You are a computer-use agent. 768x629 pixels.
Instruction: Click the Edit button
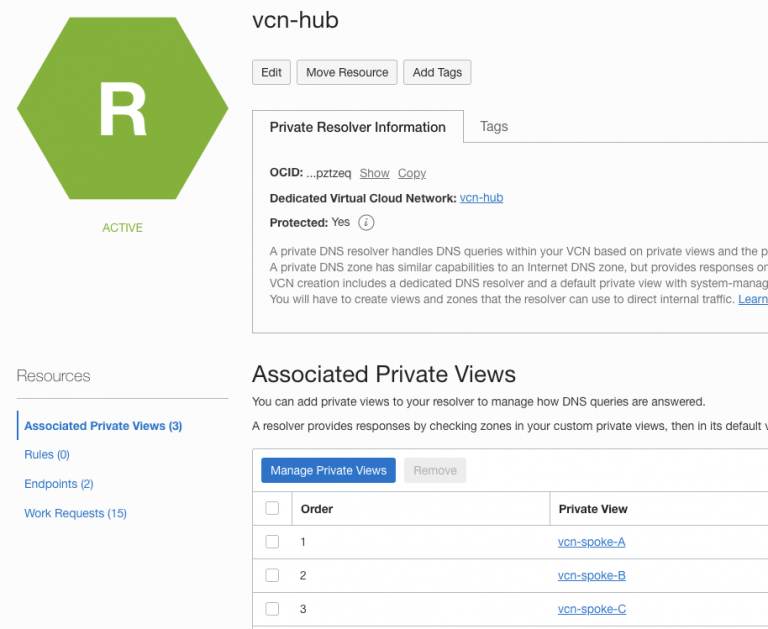[x=271, y=72]
